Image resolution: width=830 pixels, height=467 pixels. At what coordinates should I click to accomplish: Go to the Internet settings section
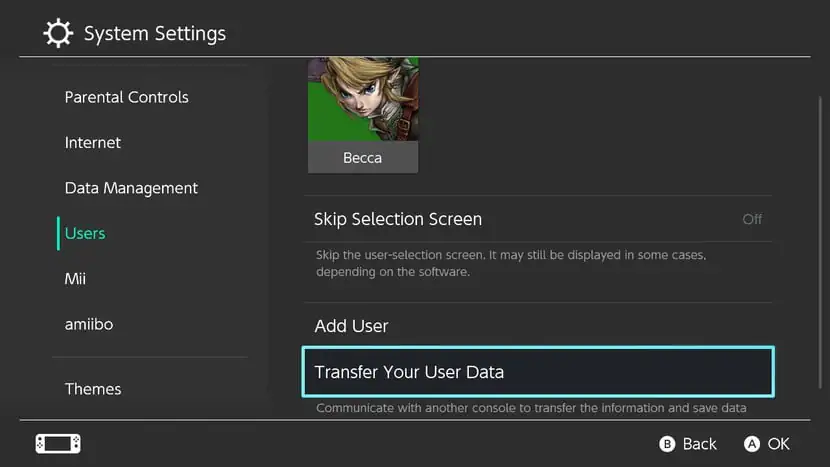(x=93, y=143)
